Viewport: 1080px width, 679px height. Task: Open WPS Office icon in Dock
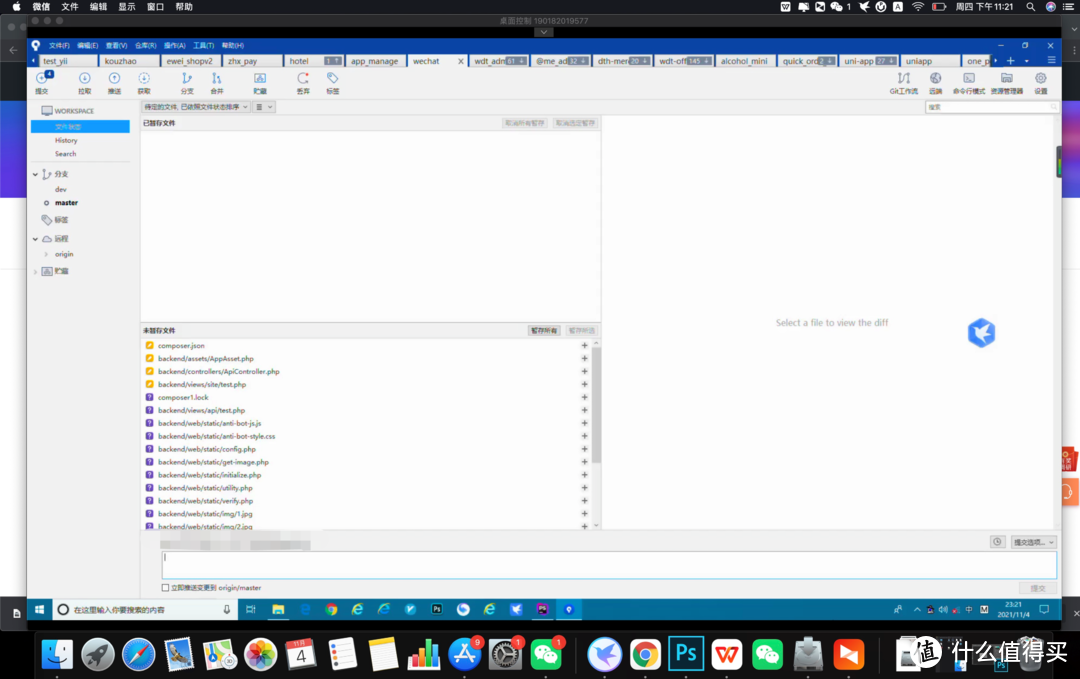tap(727, 654)
